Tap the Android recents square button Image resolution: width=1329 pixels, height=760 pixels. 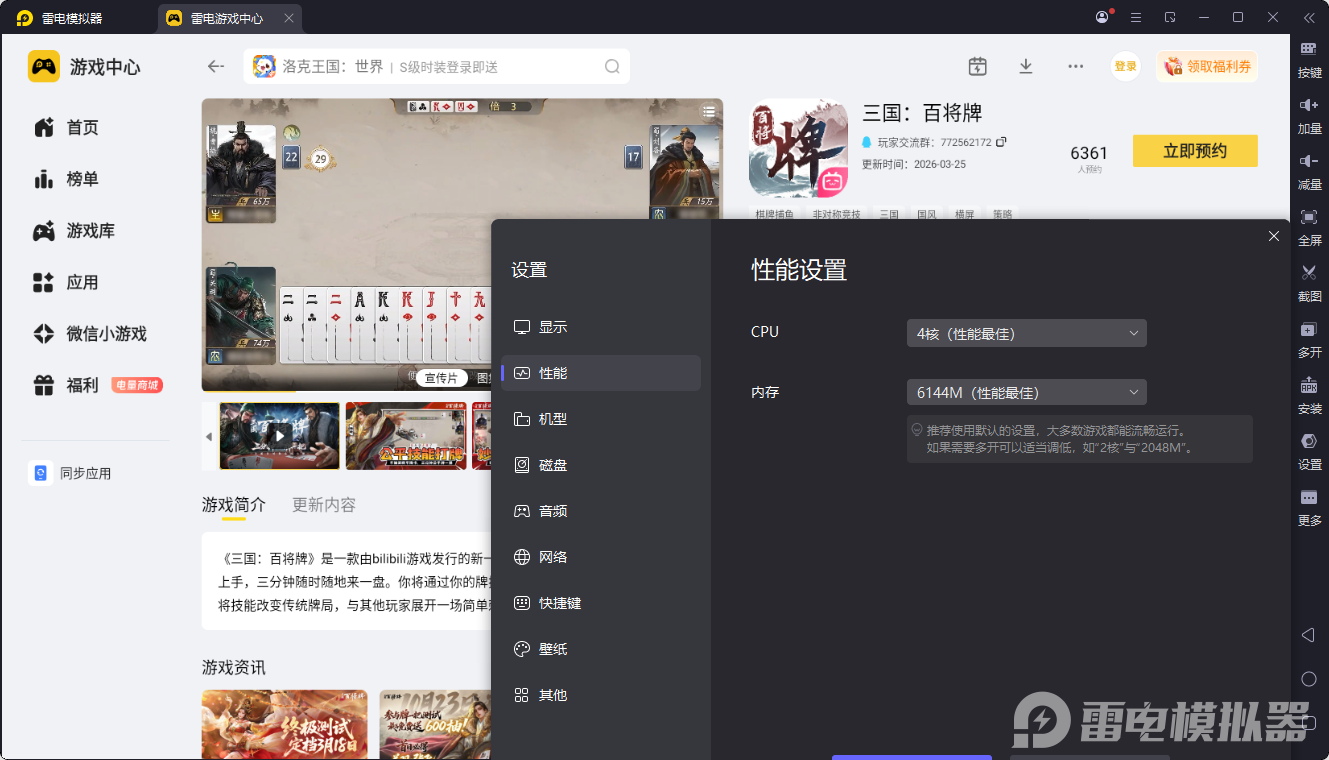tap(1308, 723)
